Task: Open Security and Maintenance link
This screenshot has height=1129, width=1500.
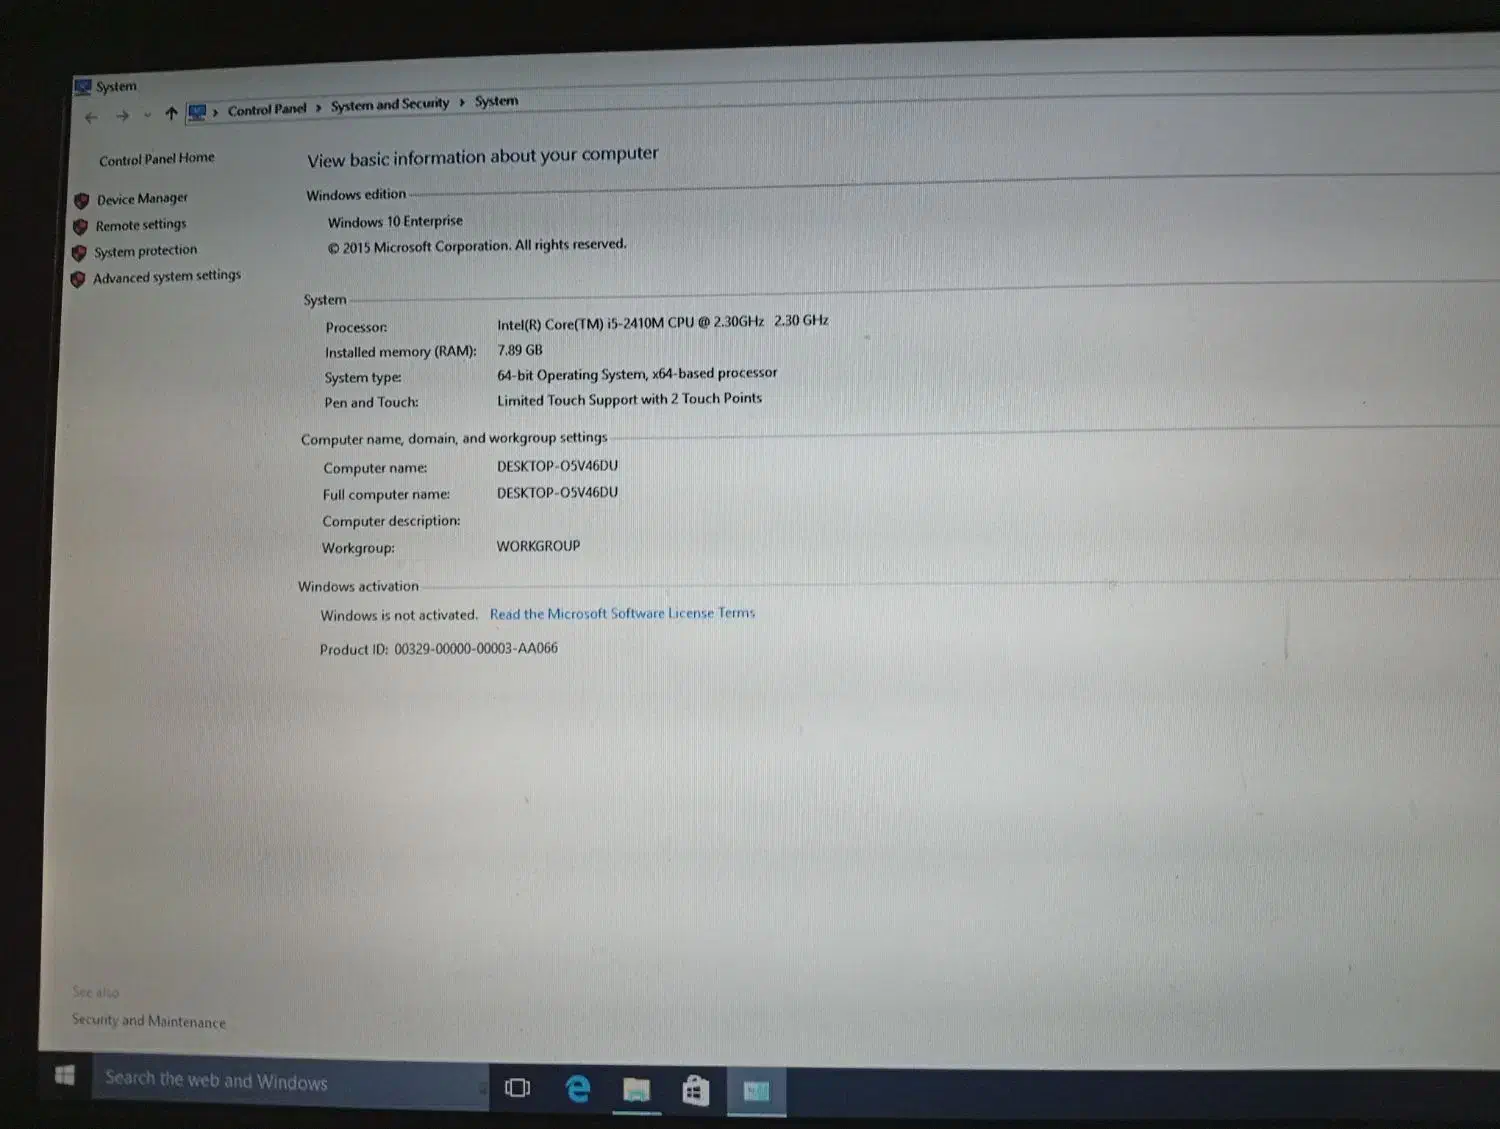Action: tap(149, 1021)
